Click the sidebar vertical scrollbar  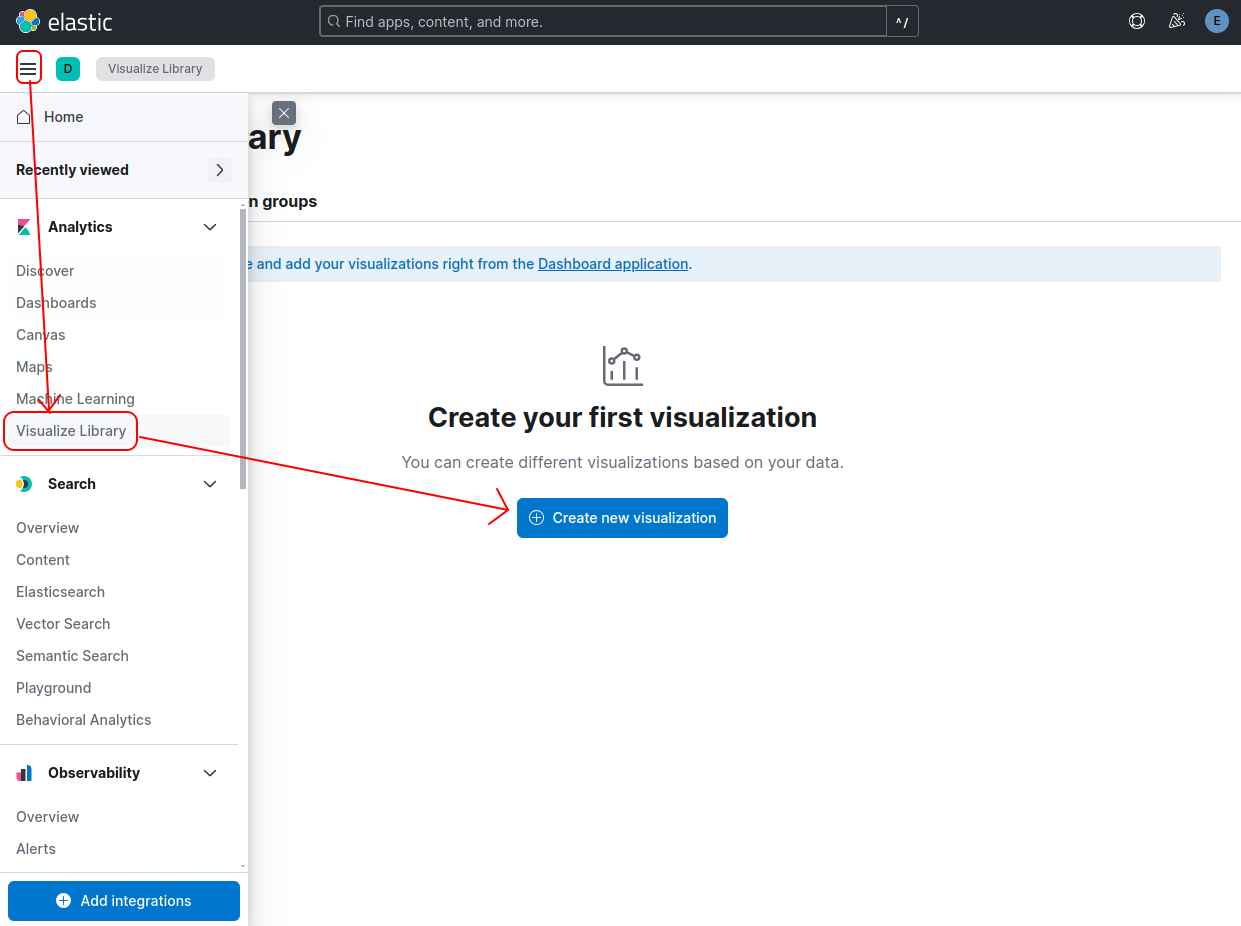(x=243, y=348)
